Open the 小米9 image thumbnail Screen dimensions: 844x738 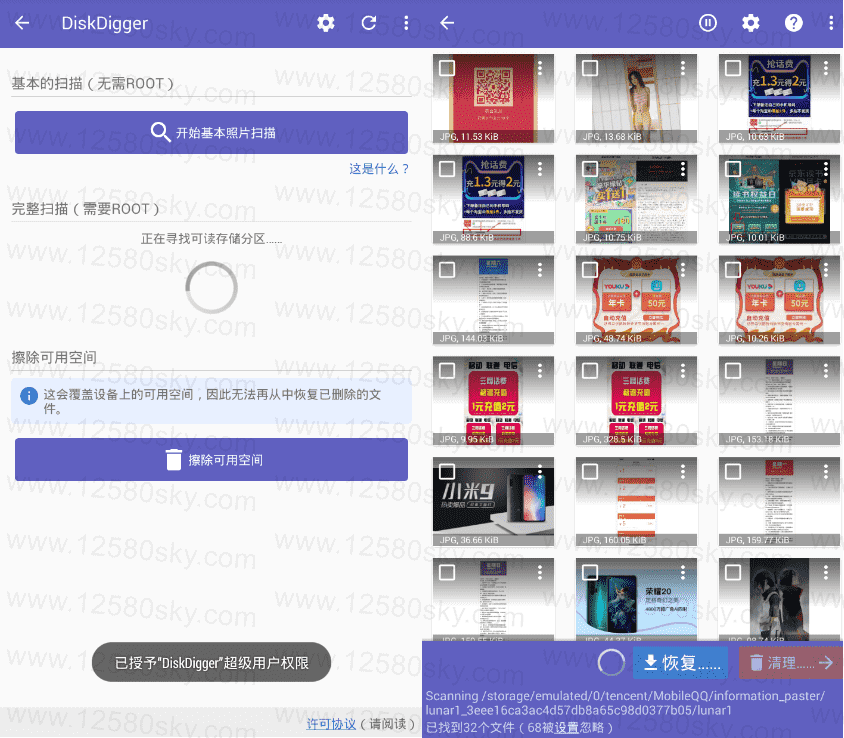pyautogui.click(x=493, y=502)
